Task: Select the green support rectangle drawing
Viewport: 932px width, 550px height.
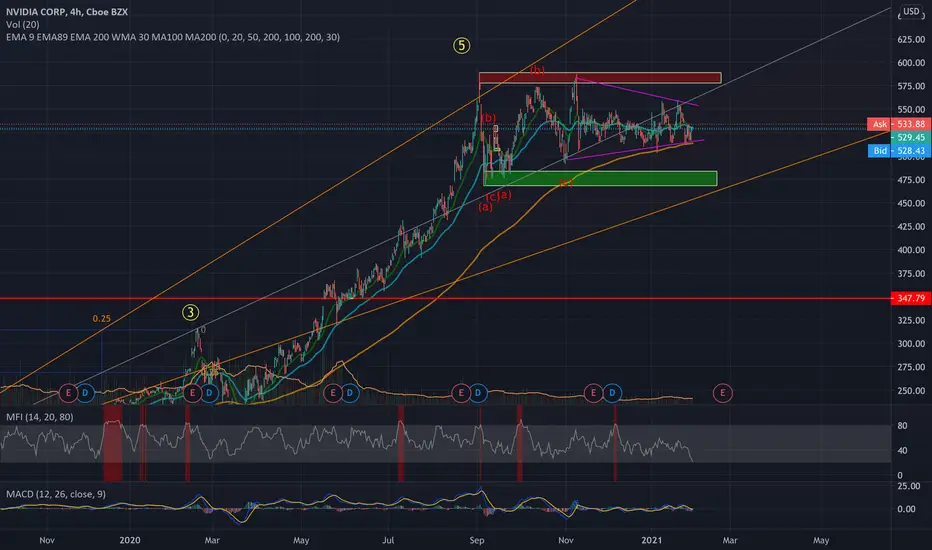Action: coord(600,178)
